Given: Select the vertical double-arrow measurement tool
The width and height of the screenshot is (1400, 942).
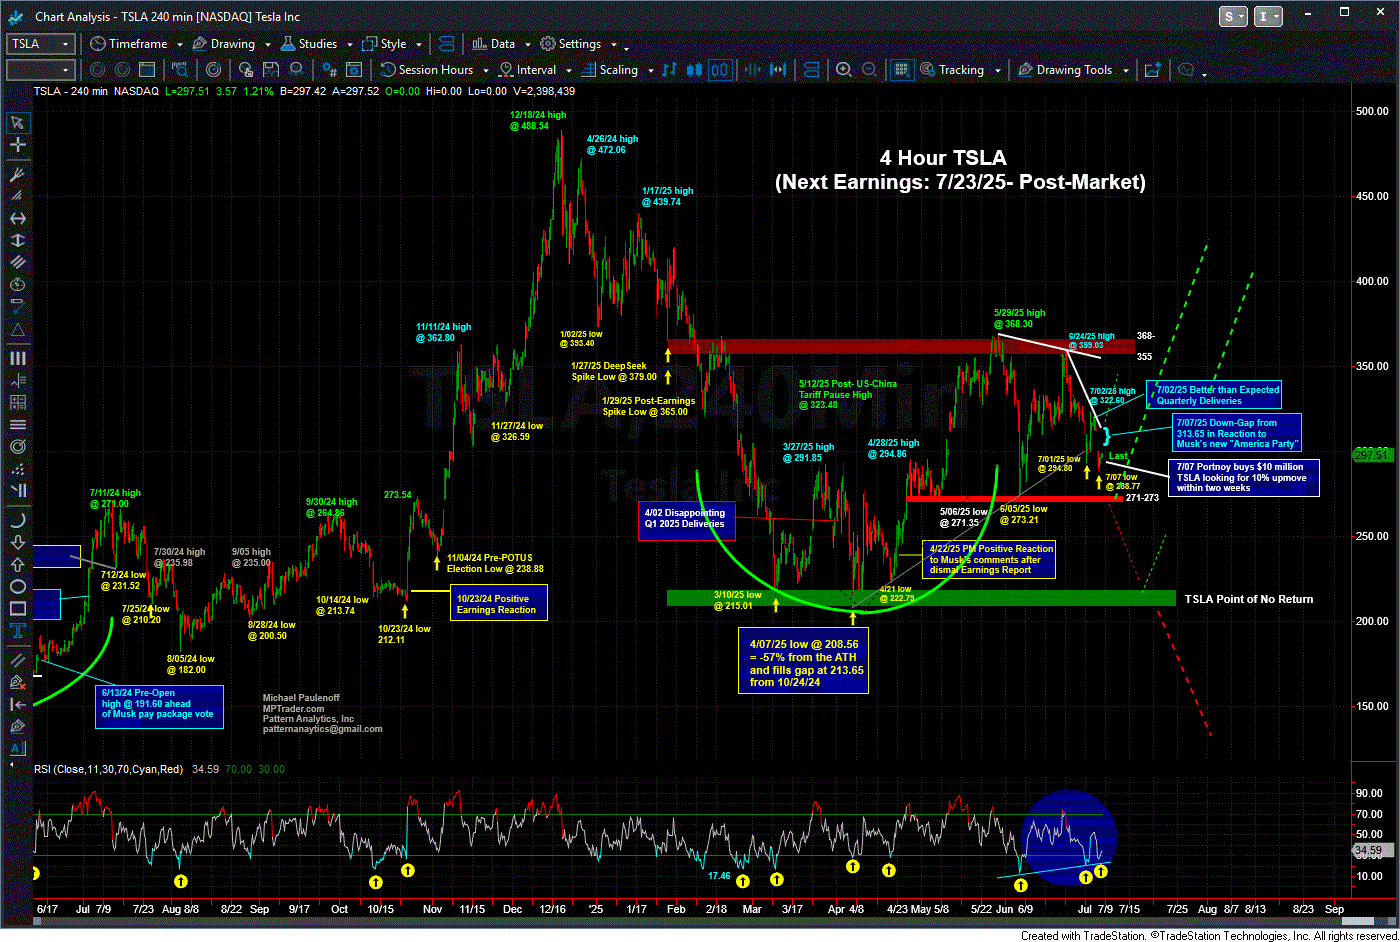Looking at the screenshot, I should coord(18,241).
